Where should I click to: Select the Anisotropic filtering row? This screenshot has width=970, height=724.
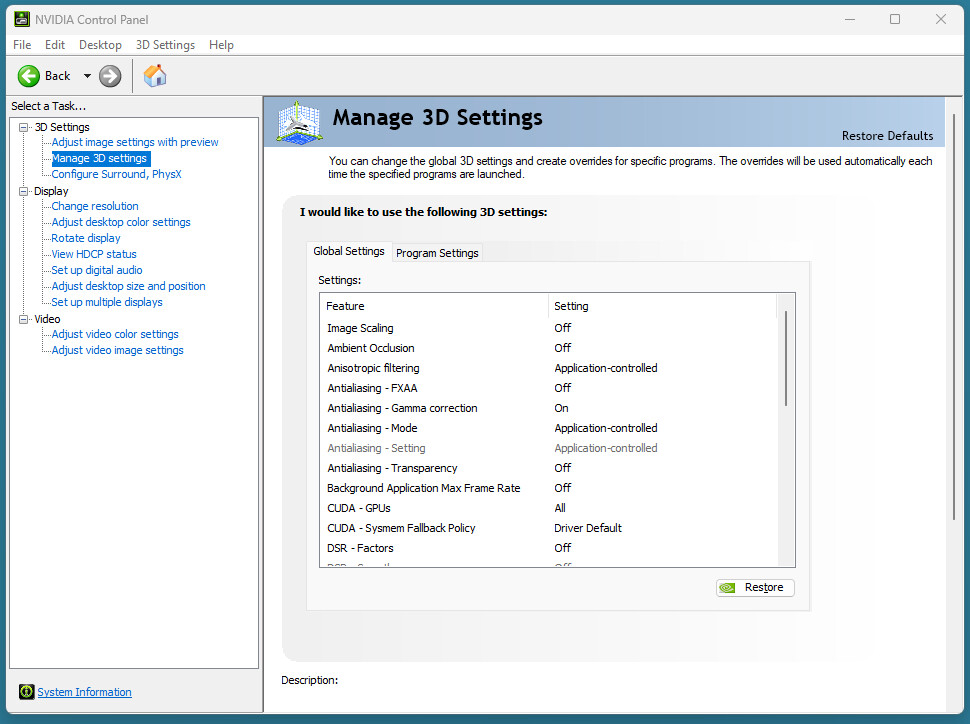pyautogui.click(x=549, y=368)
